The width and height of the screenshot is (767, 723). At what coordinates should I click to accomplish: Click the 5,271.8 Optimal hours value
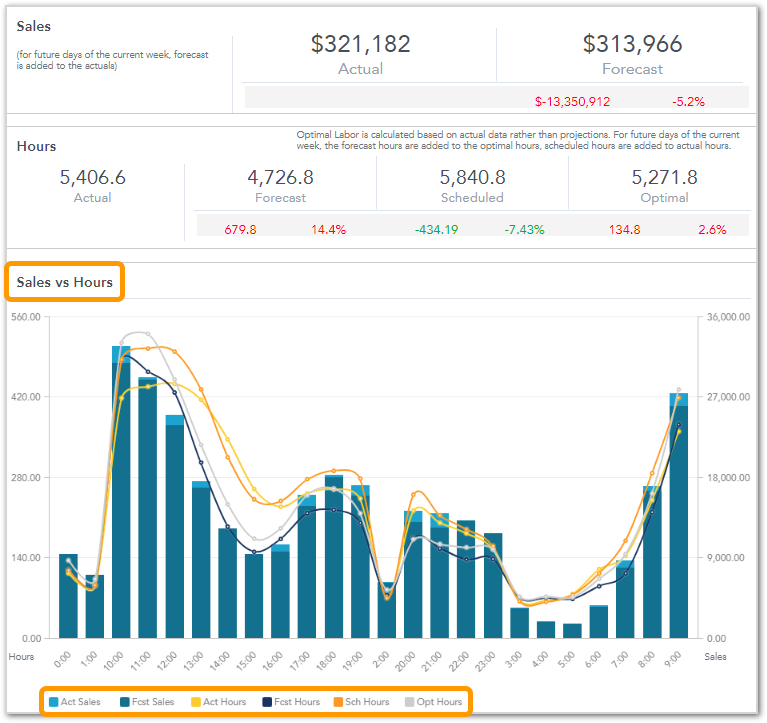[x=664, y=178]
